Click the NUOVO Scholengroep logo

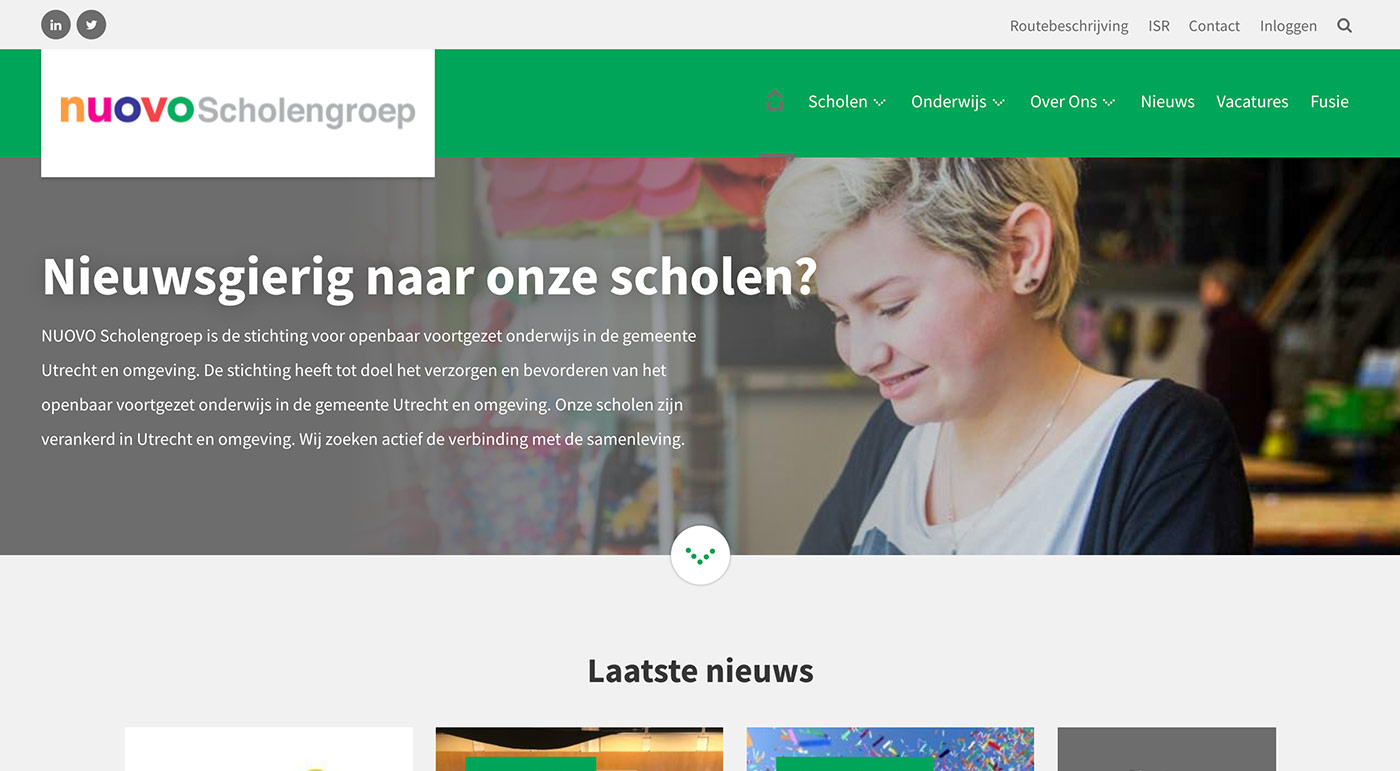[238, 113]
